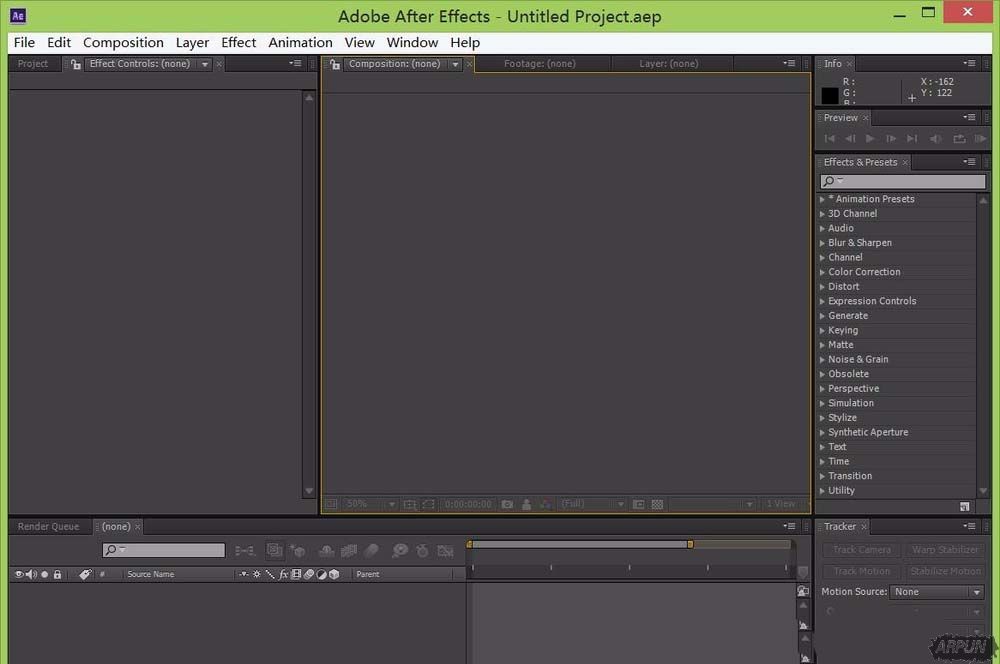Click the black color swatch in Info panel

coord(829,96)
